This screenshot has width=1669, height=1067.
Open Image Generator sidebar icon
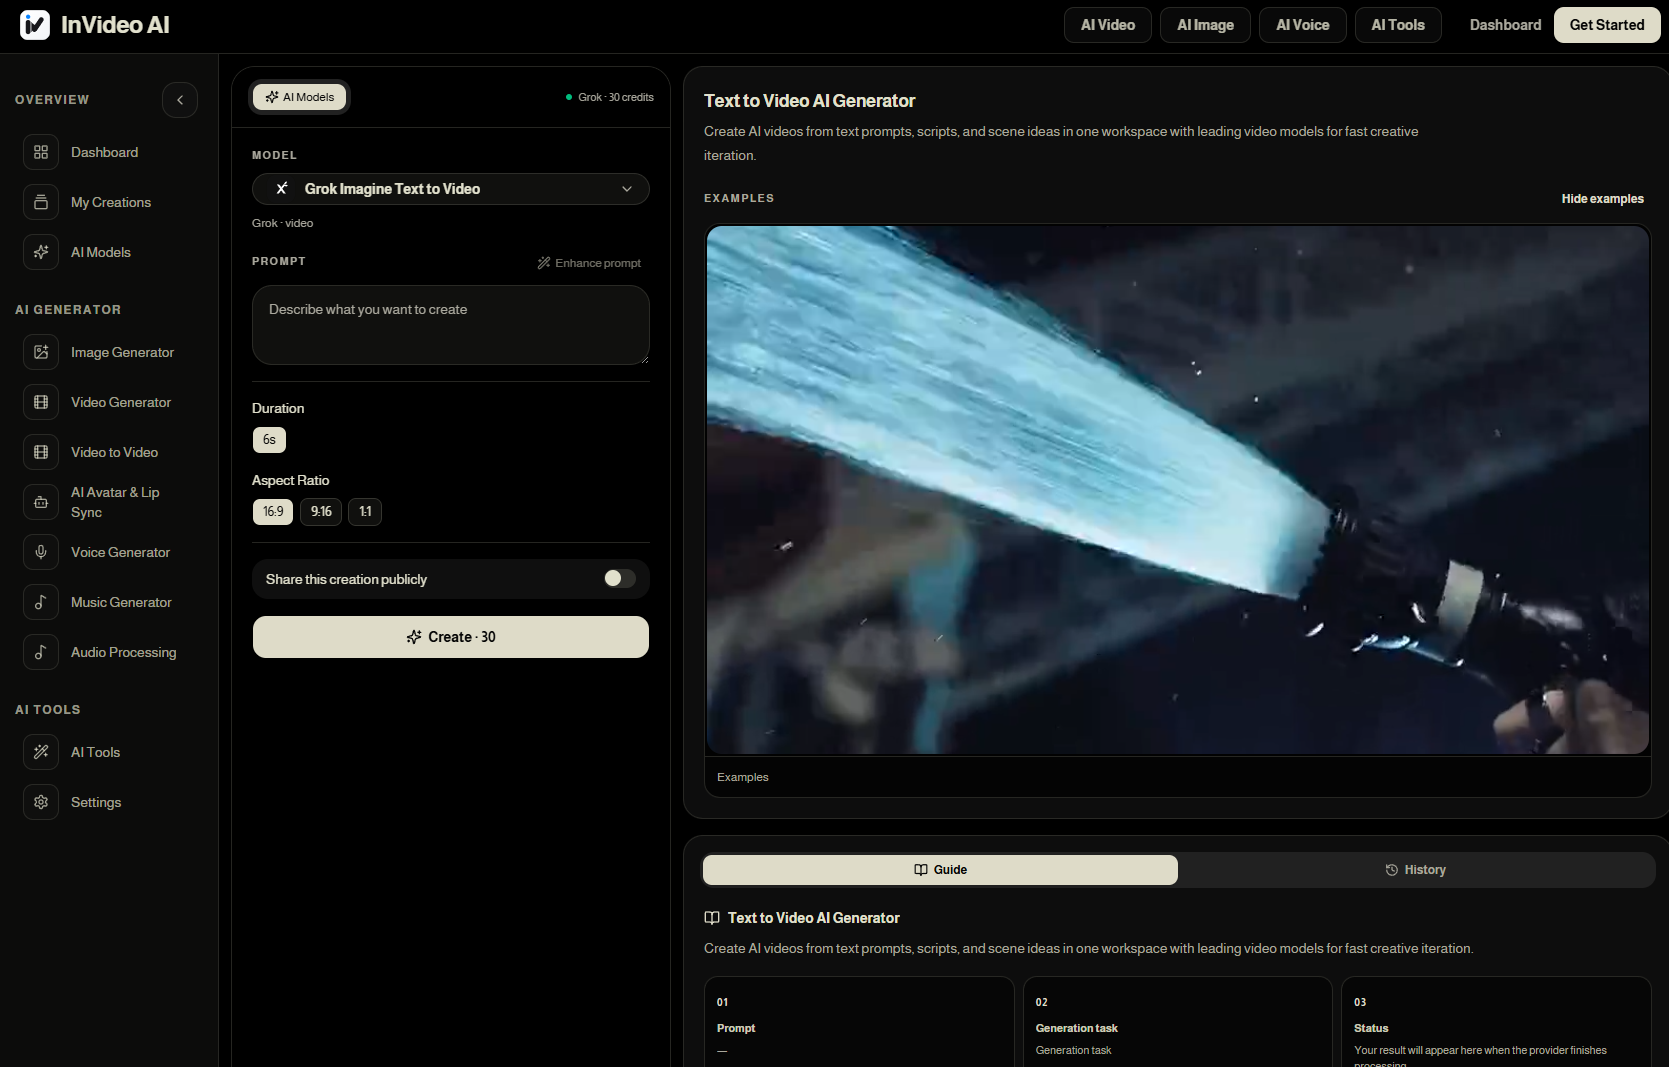point(41,352)
